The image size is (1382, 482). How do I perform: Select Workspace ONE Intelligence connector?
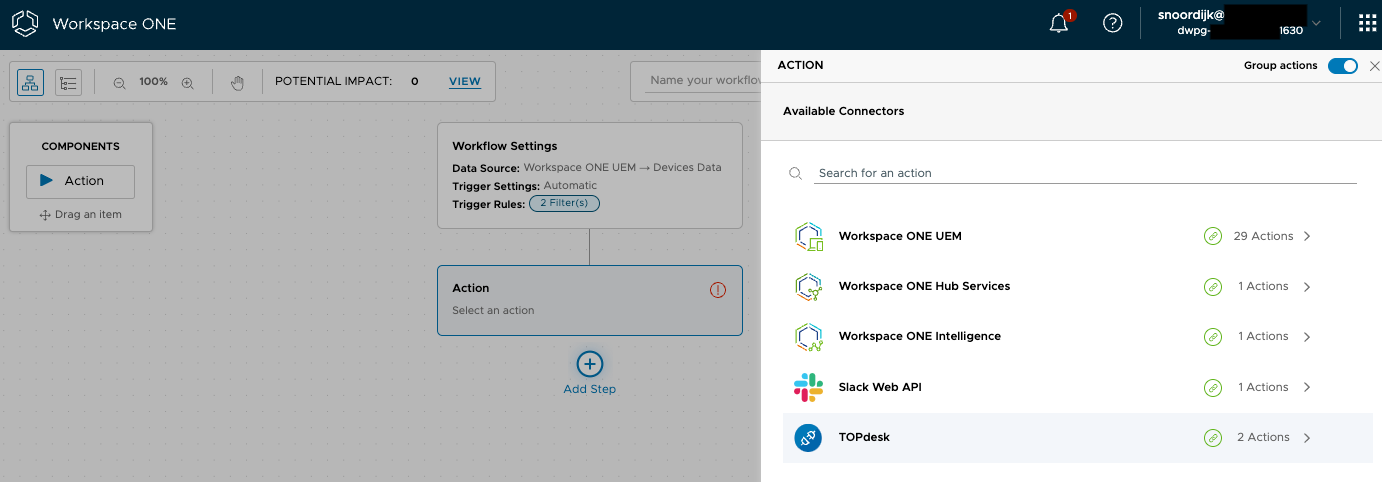[919, 336]
